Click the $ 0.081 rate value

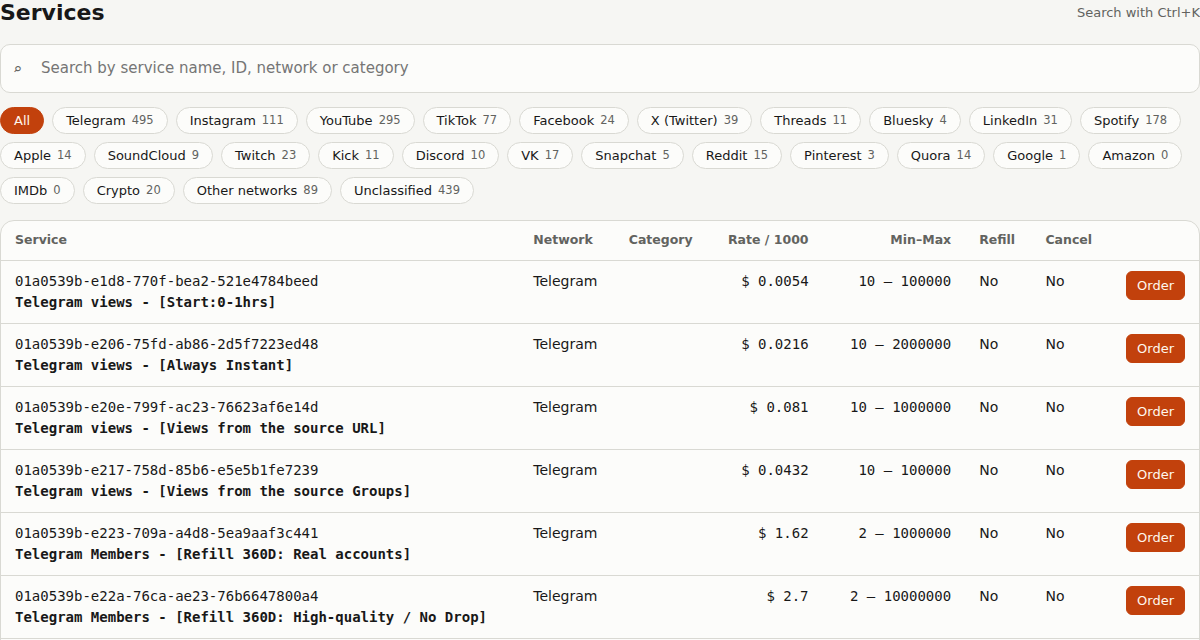(779, 407)
